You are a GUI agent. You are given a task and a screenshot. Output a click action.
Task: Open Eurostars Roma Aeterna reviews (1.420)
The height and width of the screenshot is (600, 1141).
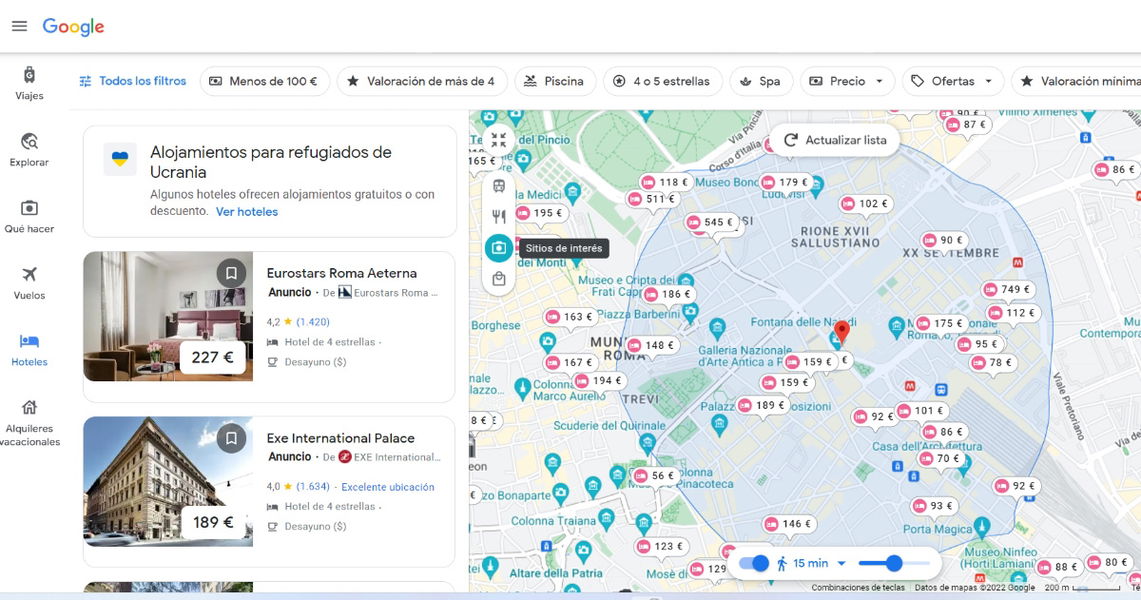pyautogui.click(x=313, y=321)
